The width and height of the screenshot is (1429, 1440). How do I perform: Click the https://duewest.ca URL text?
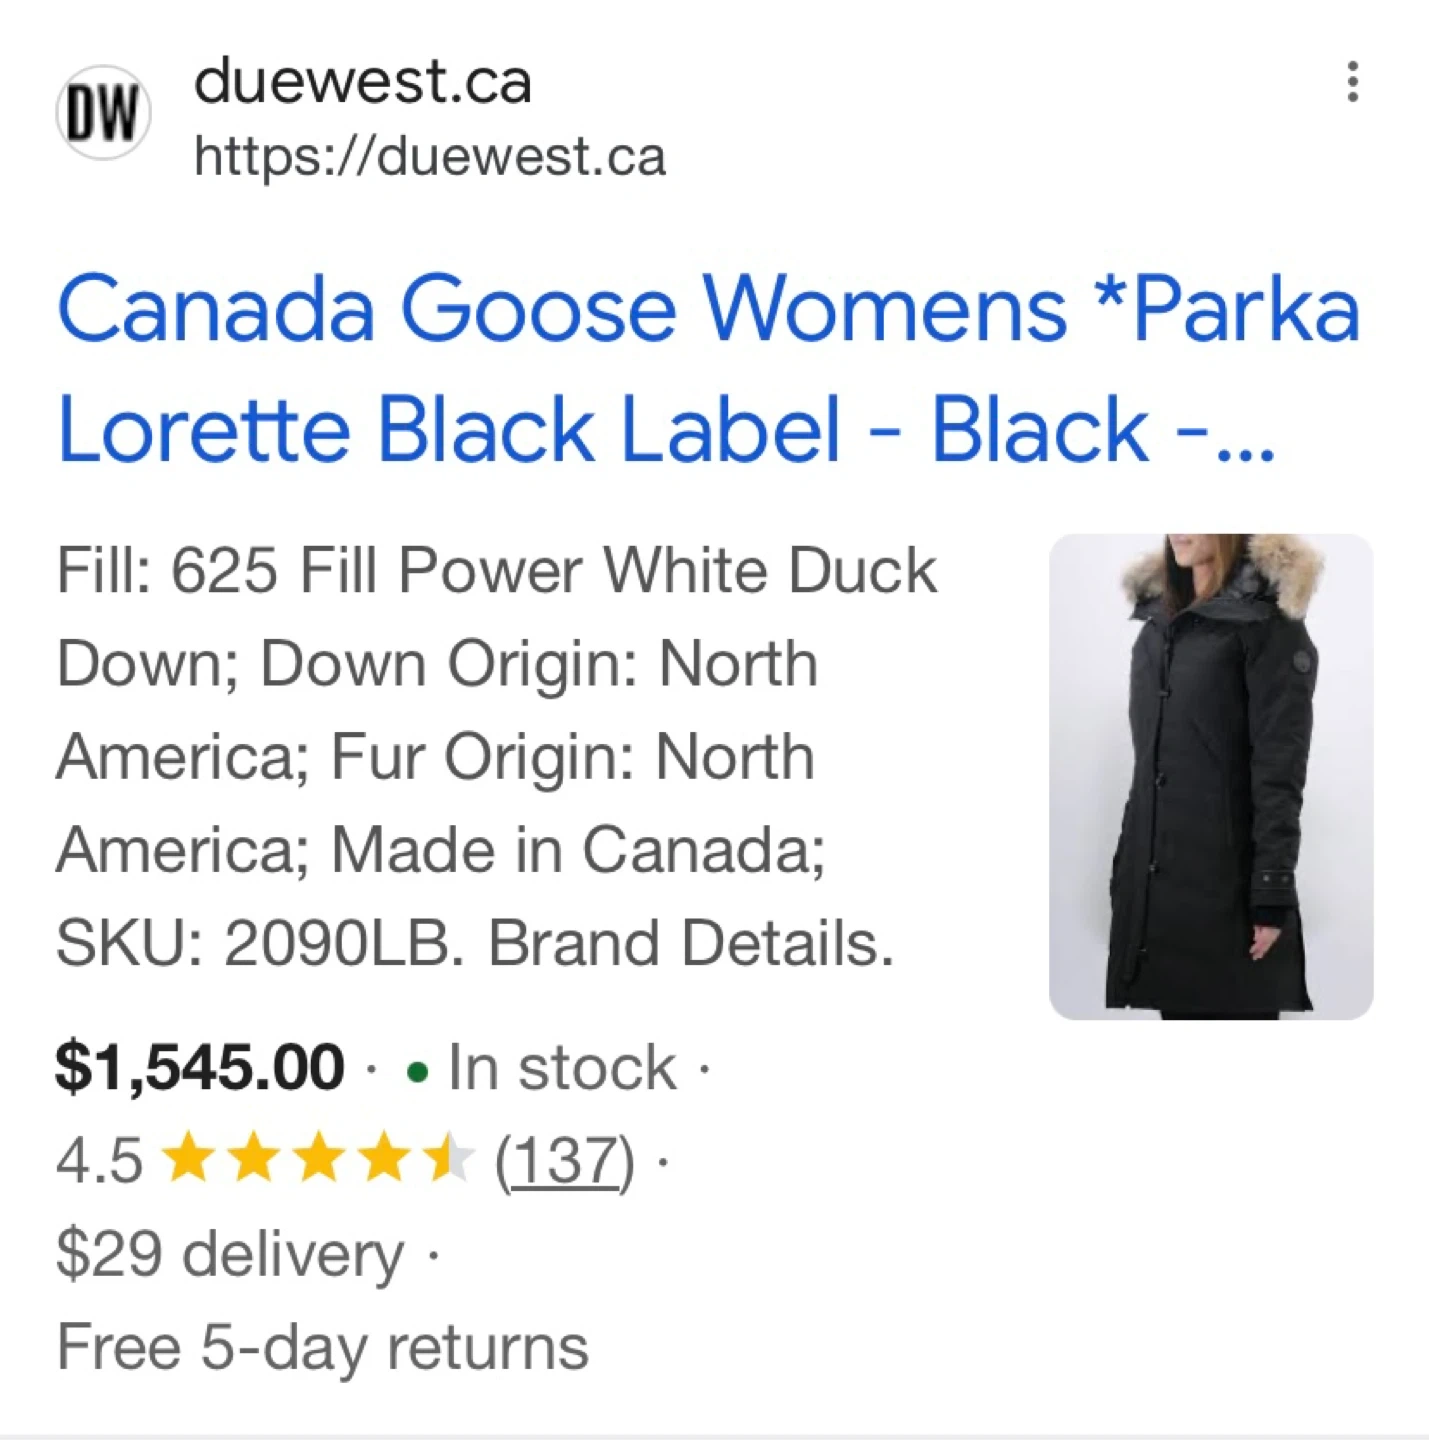(x=429, y=157)
